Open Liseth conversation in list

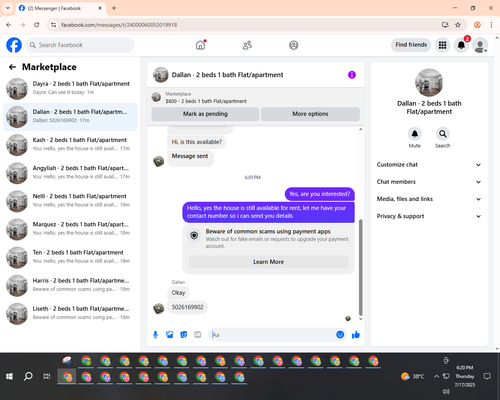click(70, 314)
